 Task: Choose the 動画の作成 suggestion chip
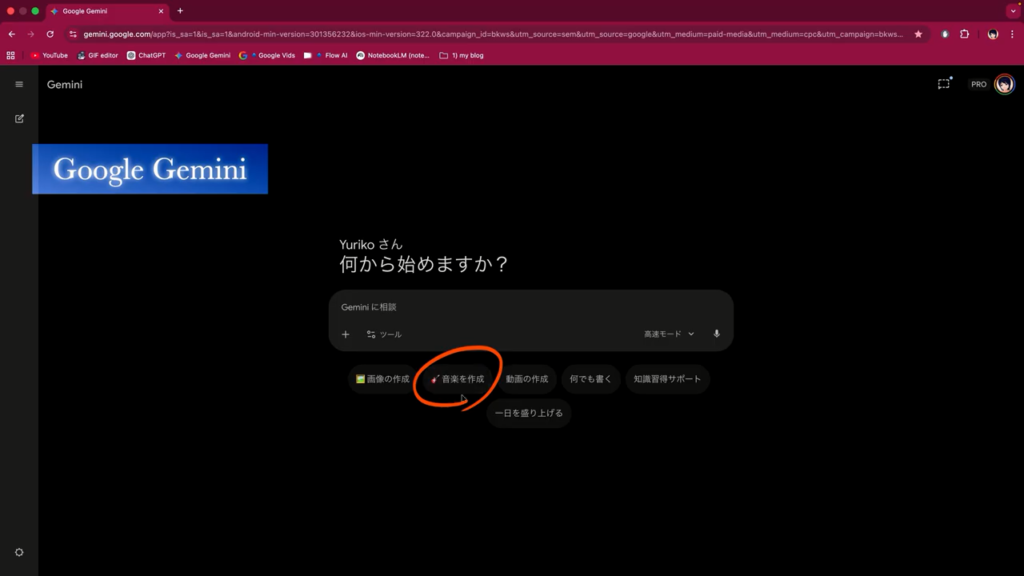[526, 380]
